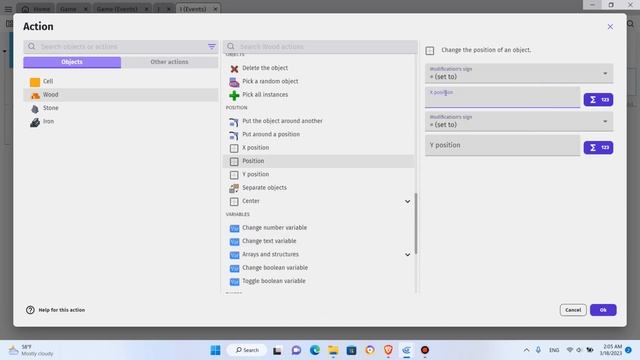Screen dimensions: 640x360
Task: Choose Toggle boolean variable action
Action: click(319, 281)
